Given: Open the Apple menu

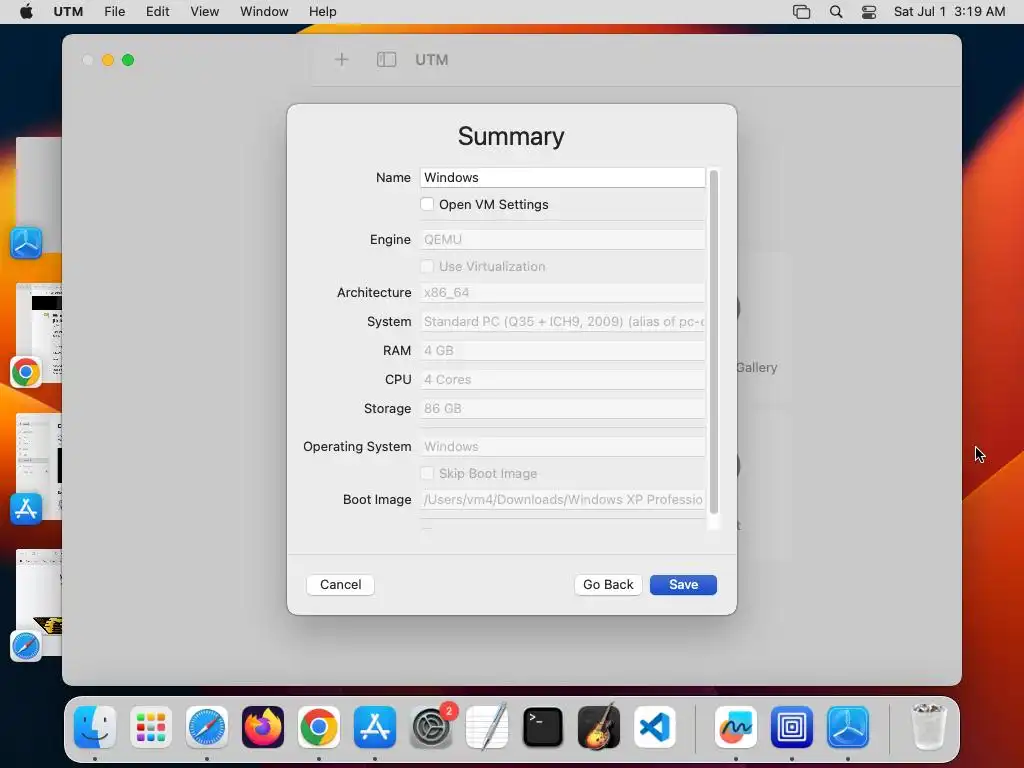Looking at the screenshot, I should pos(26,12).
